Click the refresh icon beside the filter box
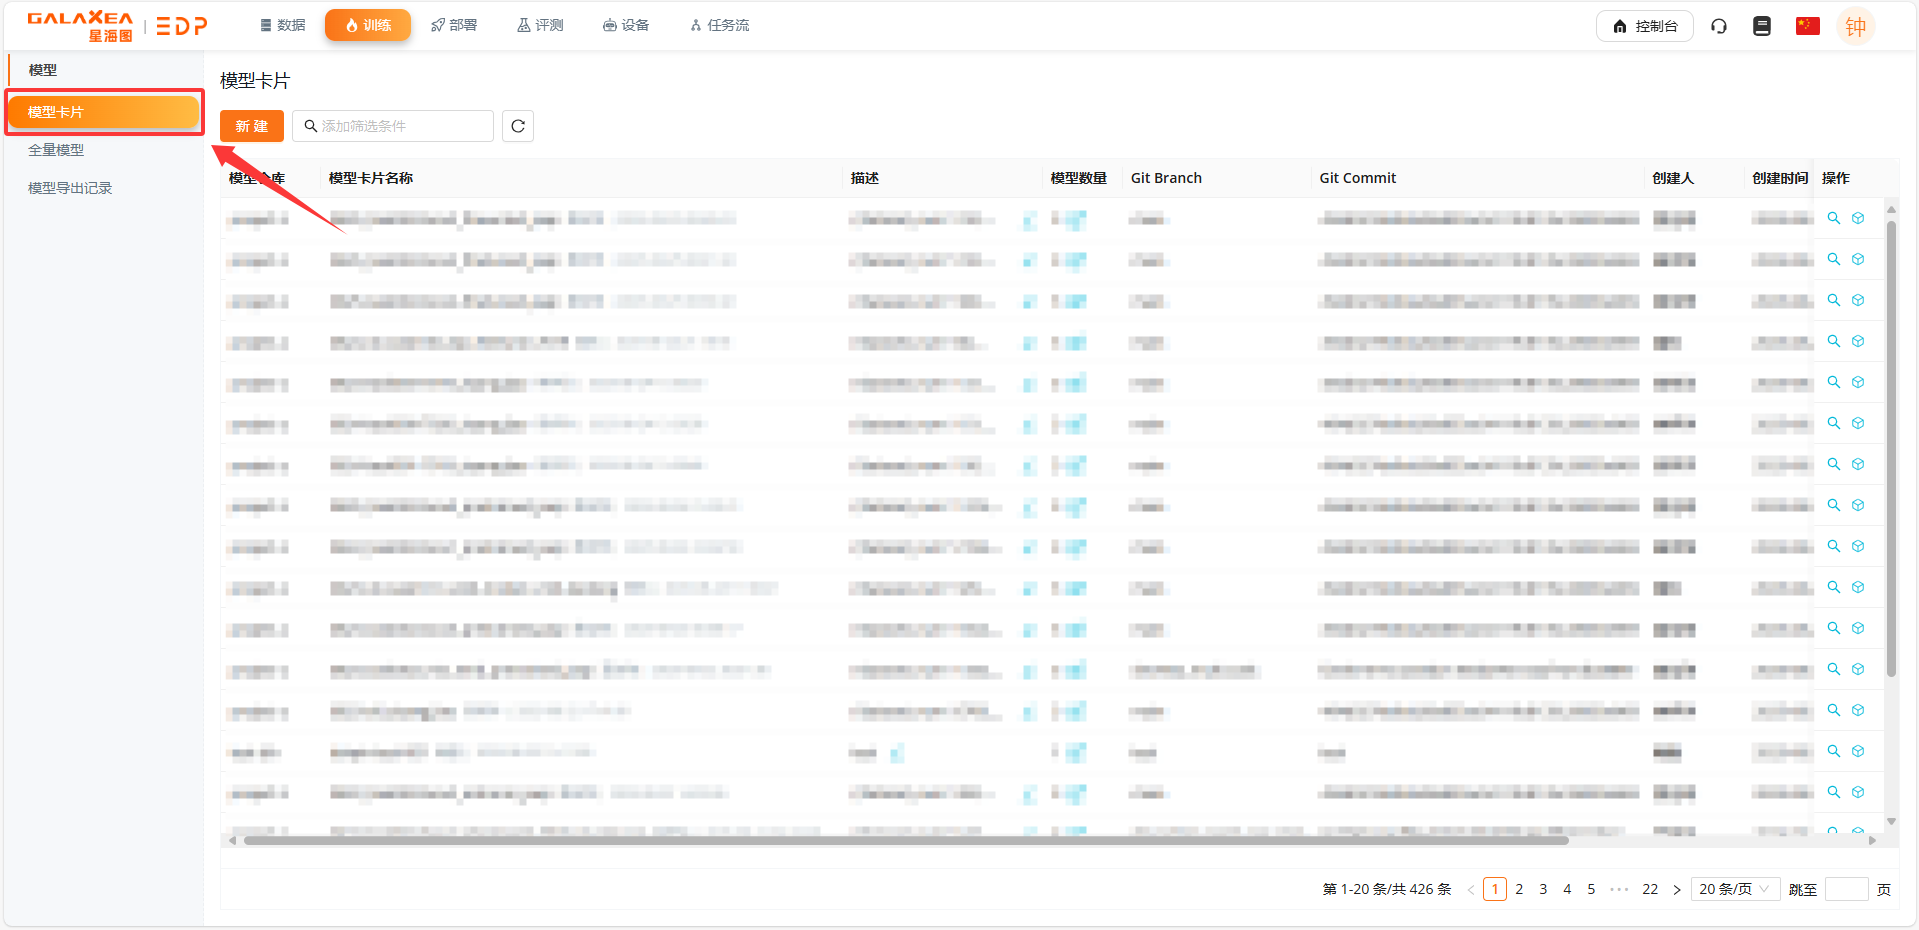The width and height of the screenshot is (1919, 930). pos(517,126)
